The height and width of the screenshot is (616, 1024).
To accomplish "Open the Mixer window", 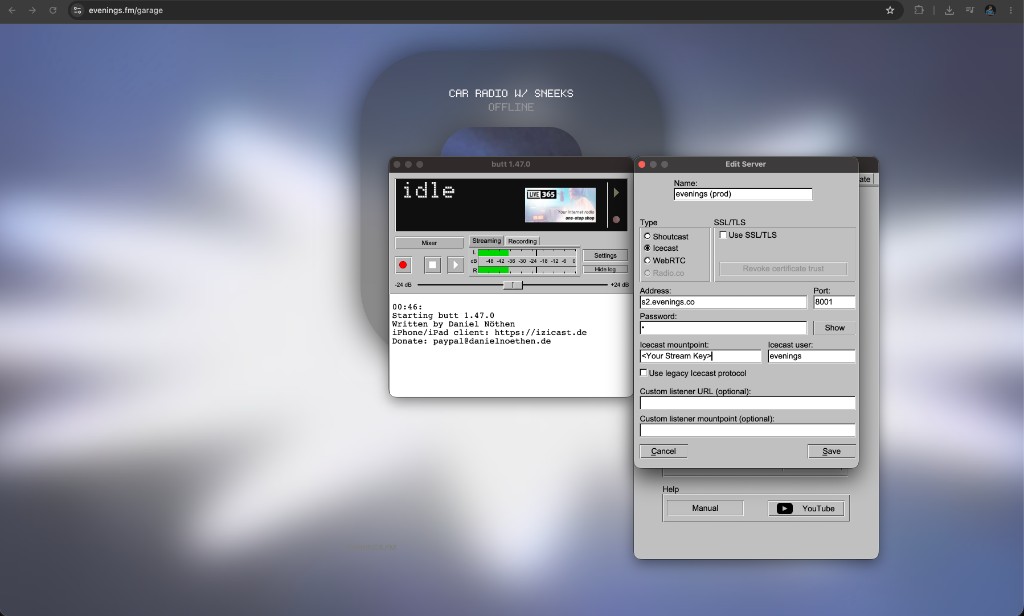I will pyautogui.click(x=429, y=242).
